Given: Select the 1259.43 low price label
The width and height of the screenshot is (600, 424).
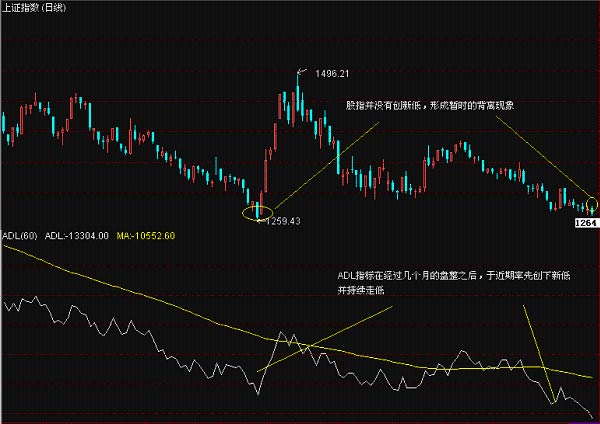Looking at the screenshot, I should pos(283,221).
